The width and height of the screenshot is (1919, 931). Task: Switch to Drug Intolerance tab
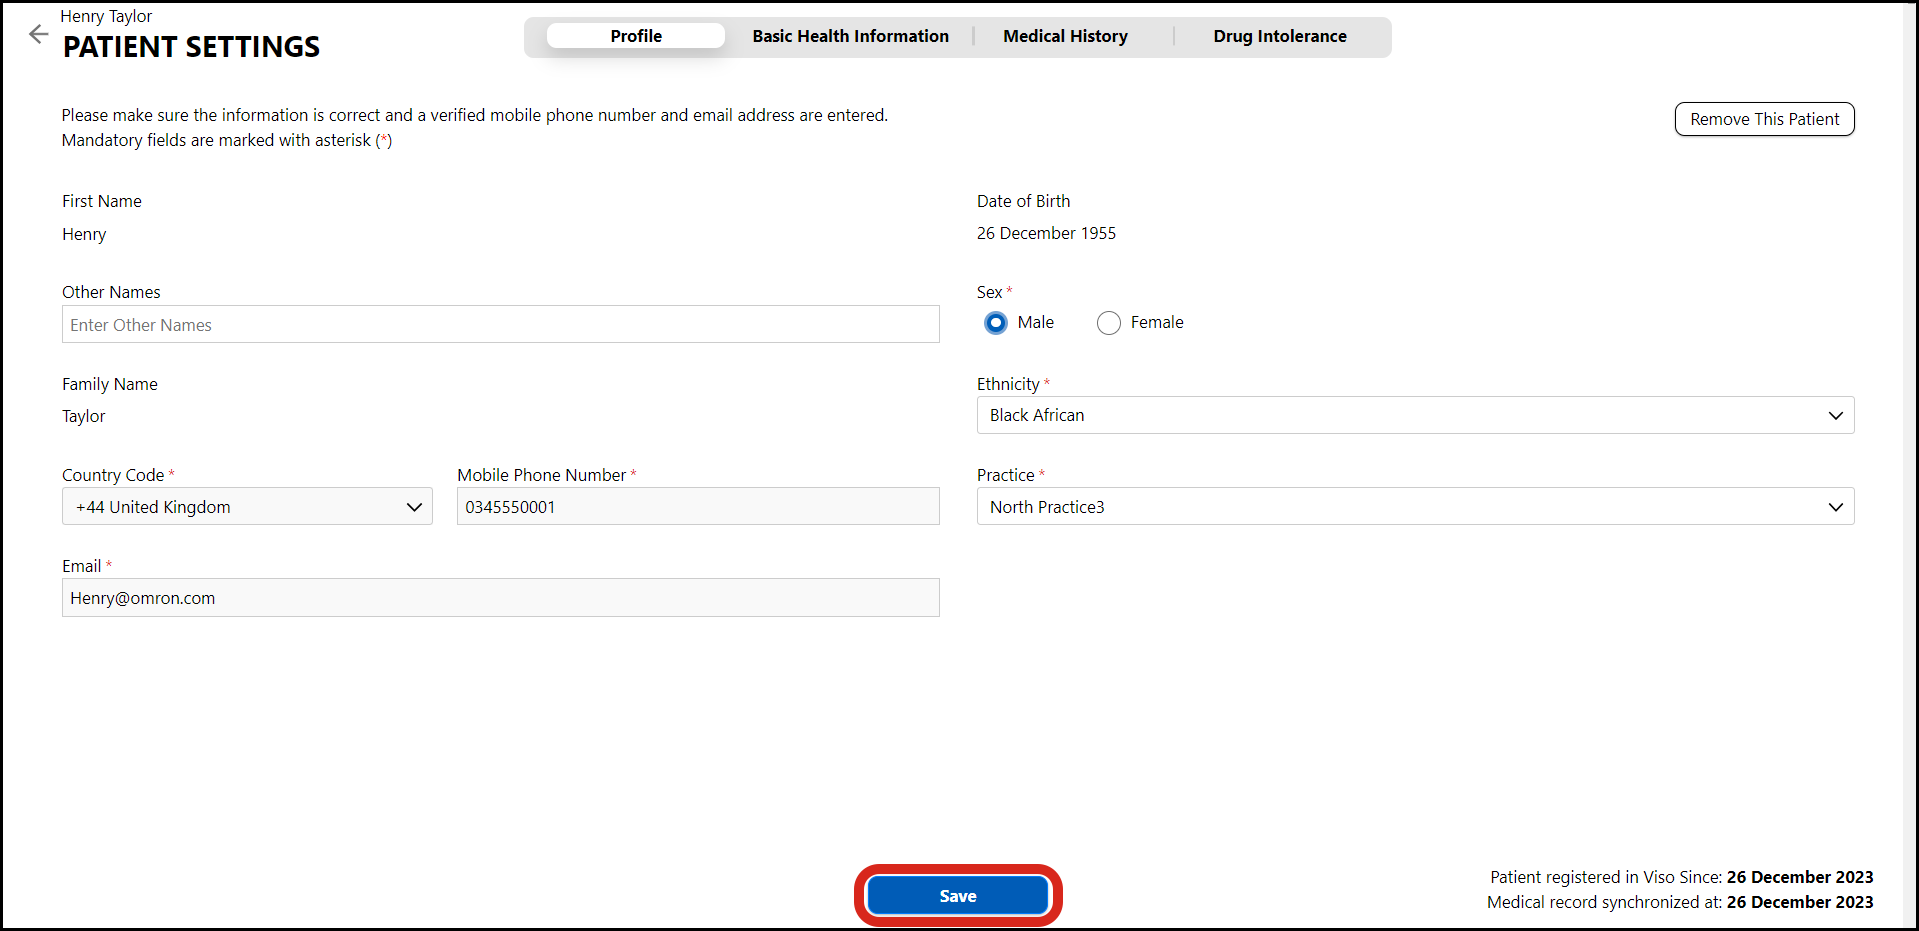click(x=1279, y=36)
